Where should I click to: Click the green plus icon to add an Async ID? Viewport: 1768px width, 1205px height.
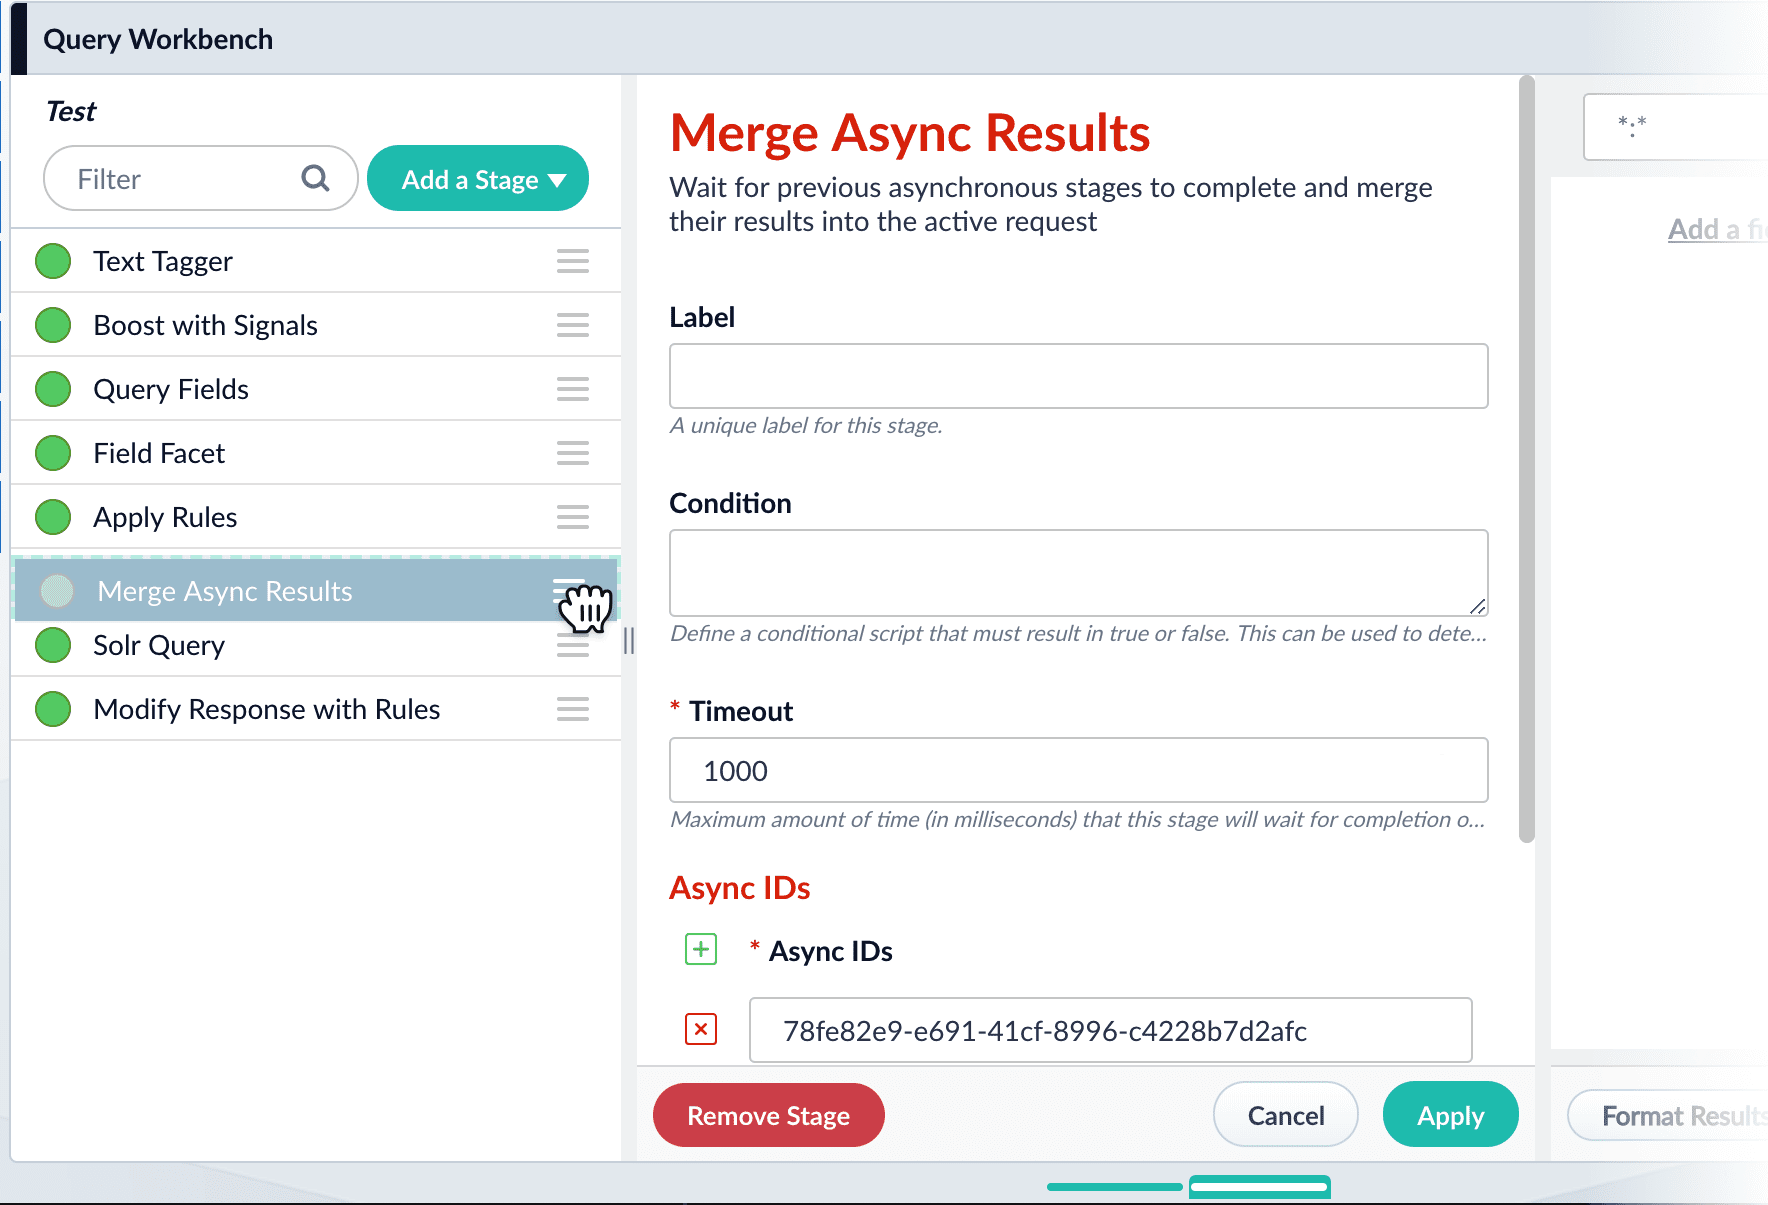coord(701,949)
